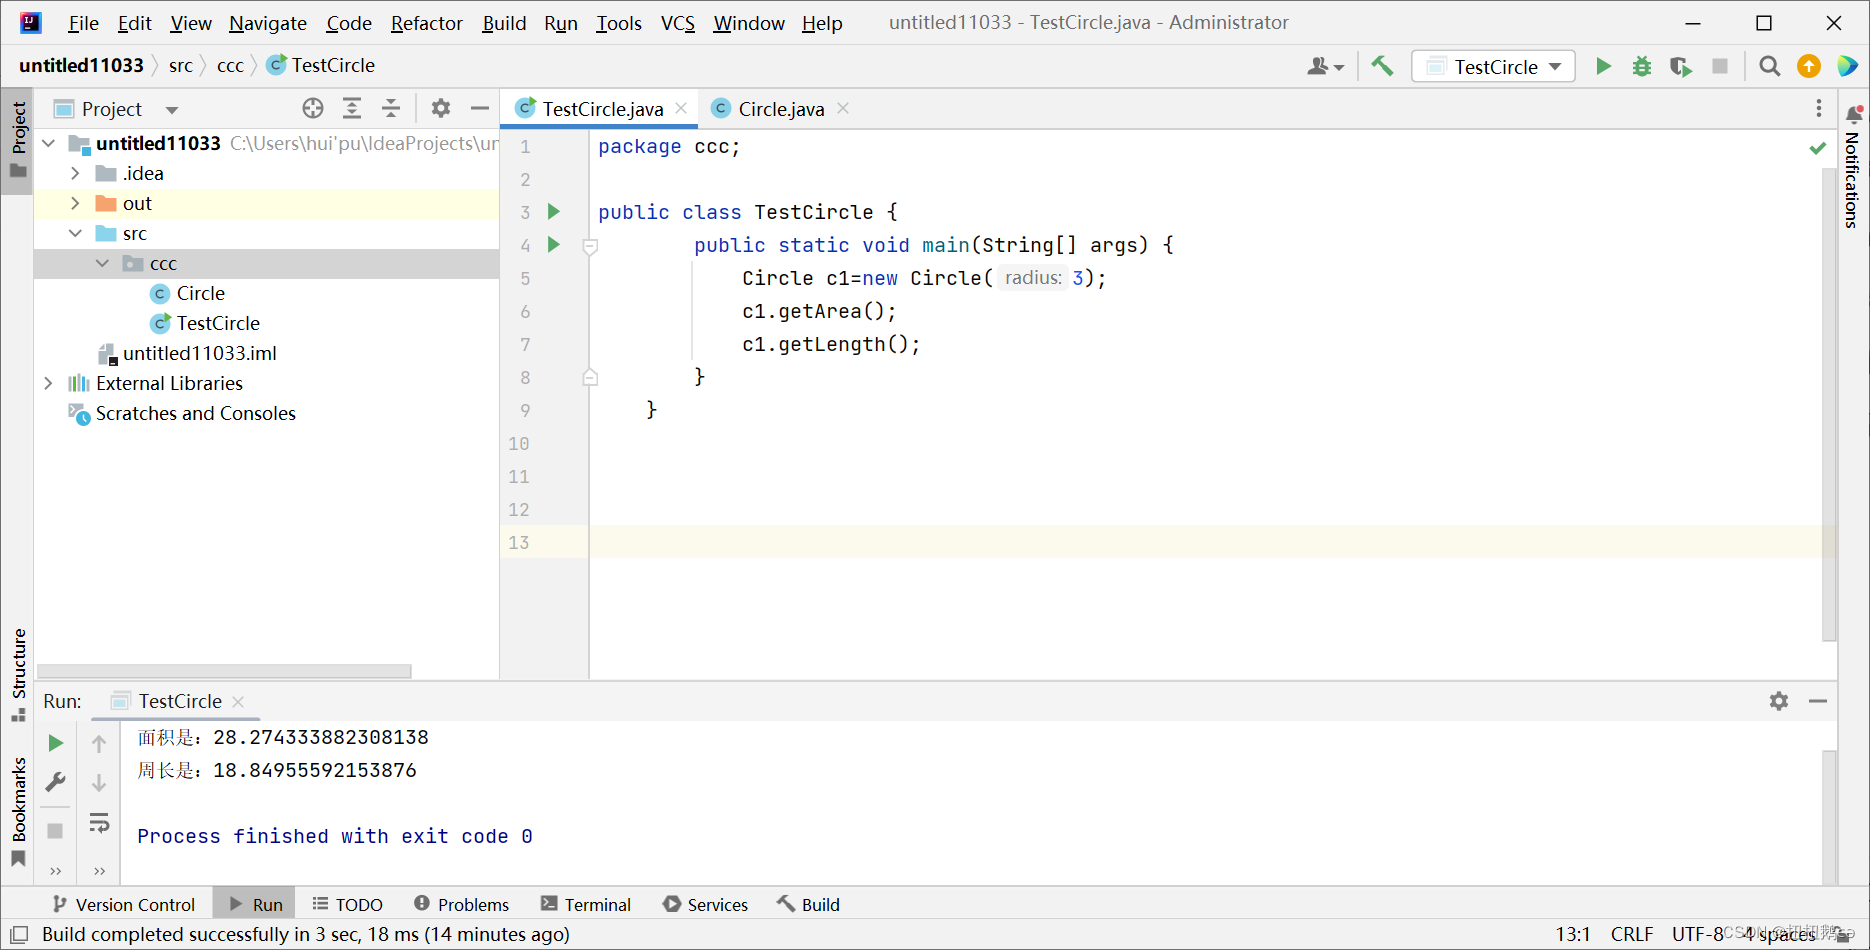Toggle Structure sidebar tool window

coord(18,675)
